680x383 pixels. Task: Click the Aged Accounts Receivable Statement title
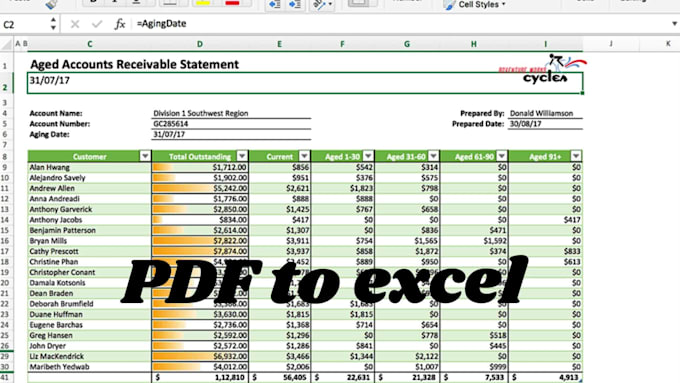[134, 64]
